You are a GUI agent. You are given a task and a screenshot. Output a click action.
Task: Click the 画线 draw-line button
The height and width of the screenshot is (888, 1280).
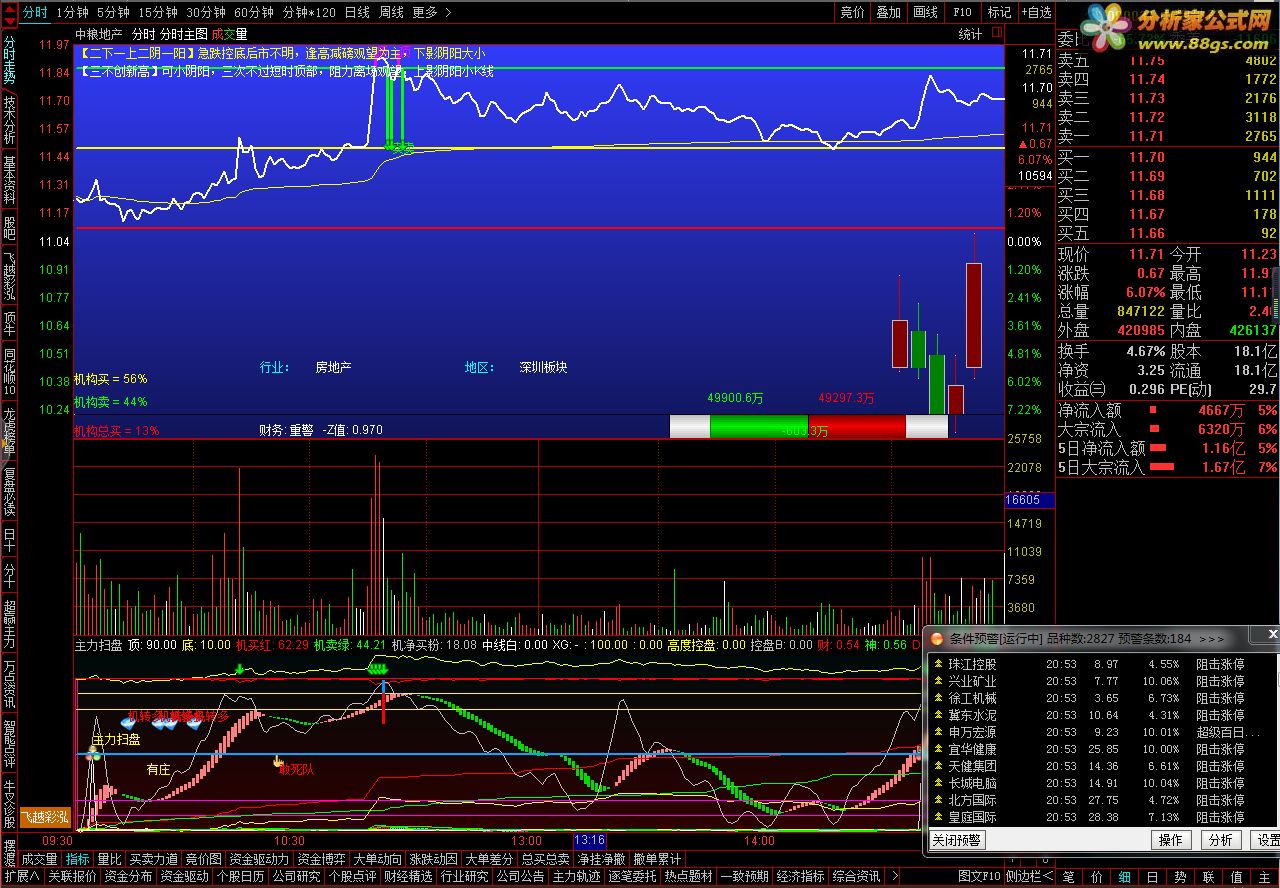click(x=925, y=12)
